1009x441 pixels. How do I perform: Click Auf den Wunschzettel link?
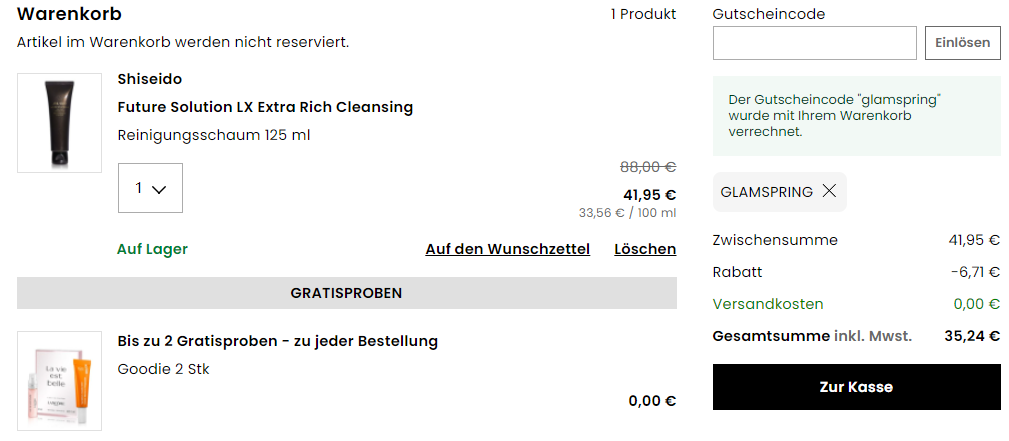pos(508,249)
